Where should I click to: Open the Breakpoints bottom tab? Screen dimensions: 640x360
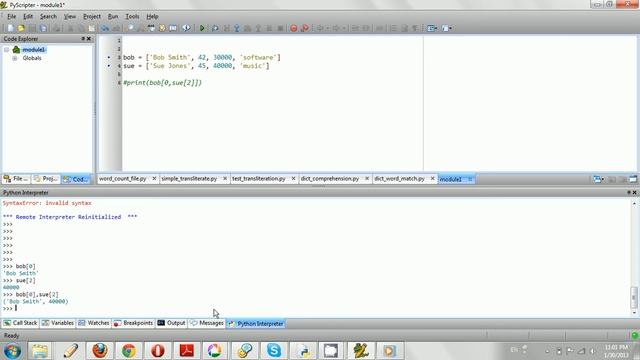tap(133, 323)
